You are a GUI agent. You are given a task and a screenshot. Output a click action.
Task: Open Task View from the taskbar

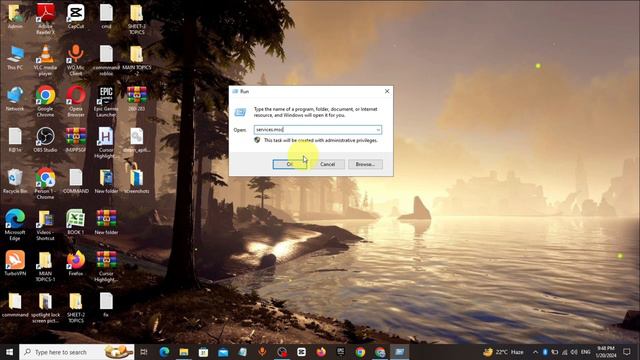coord(144,352)
